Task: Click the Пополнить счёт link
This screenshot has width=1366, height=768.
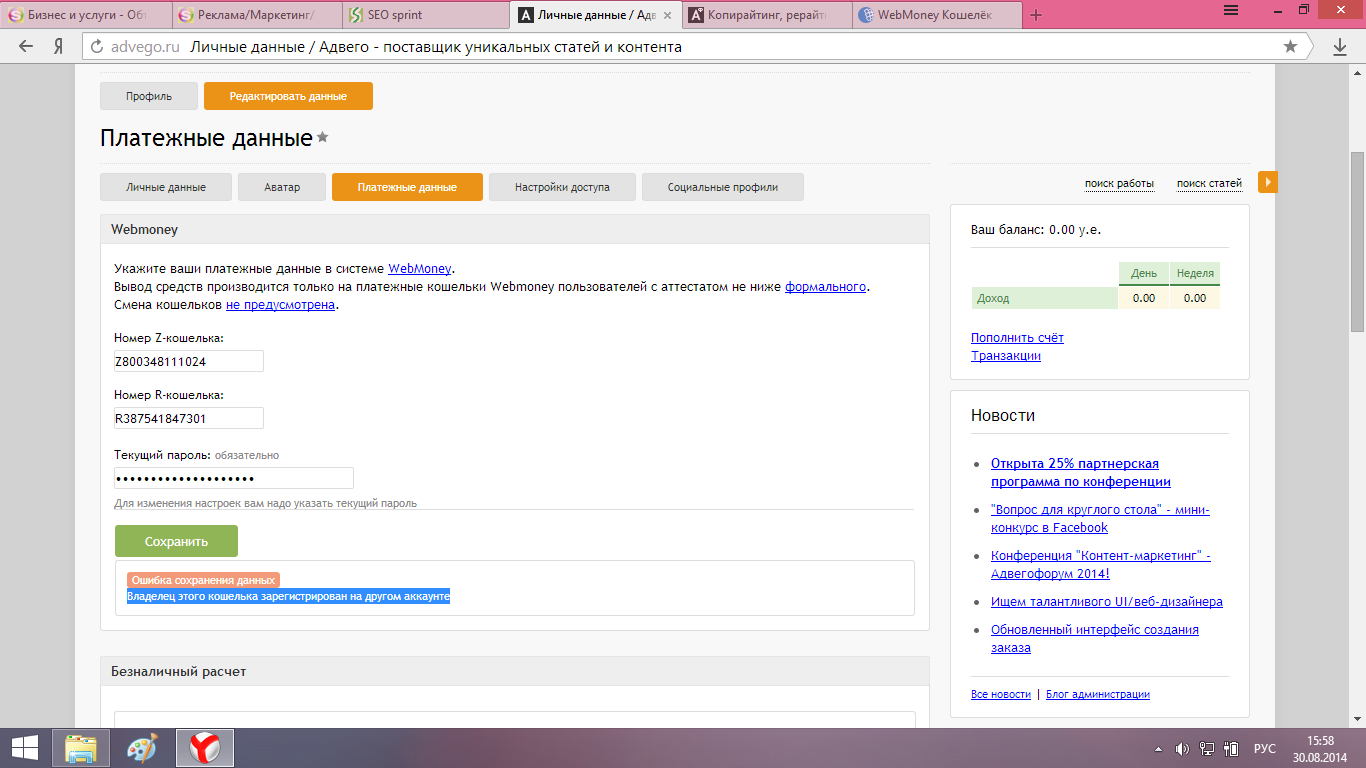Action: tap(1017, 338)
